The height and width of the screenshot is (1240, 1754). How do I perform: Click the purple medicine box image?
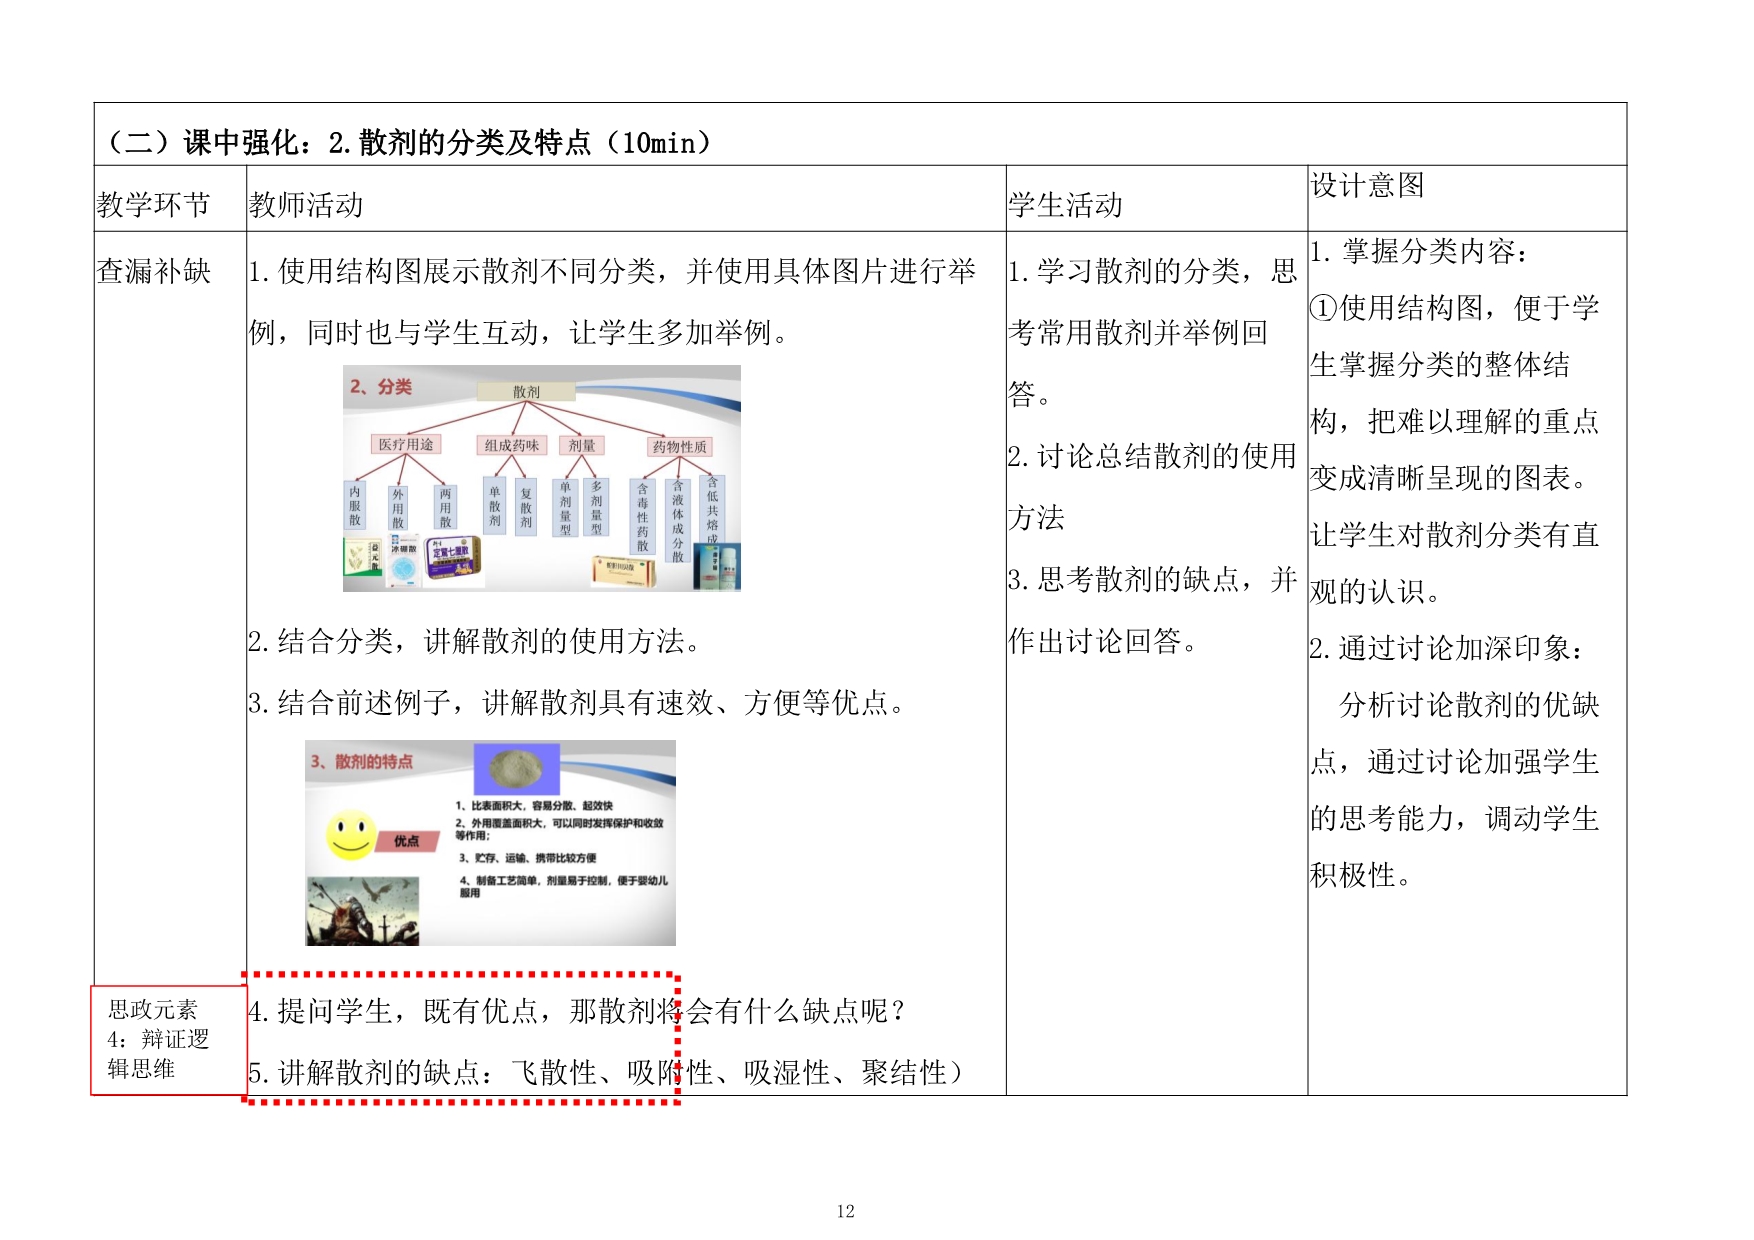(453, 559)
